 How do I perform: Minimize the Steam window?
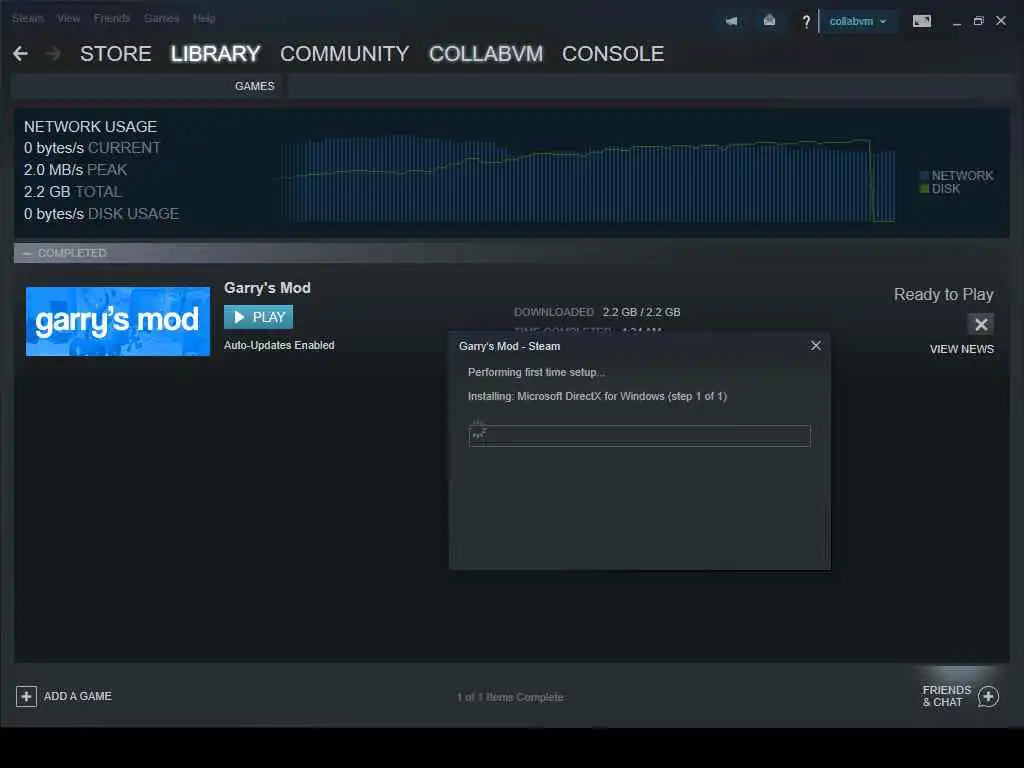pos(957,22)
